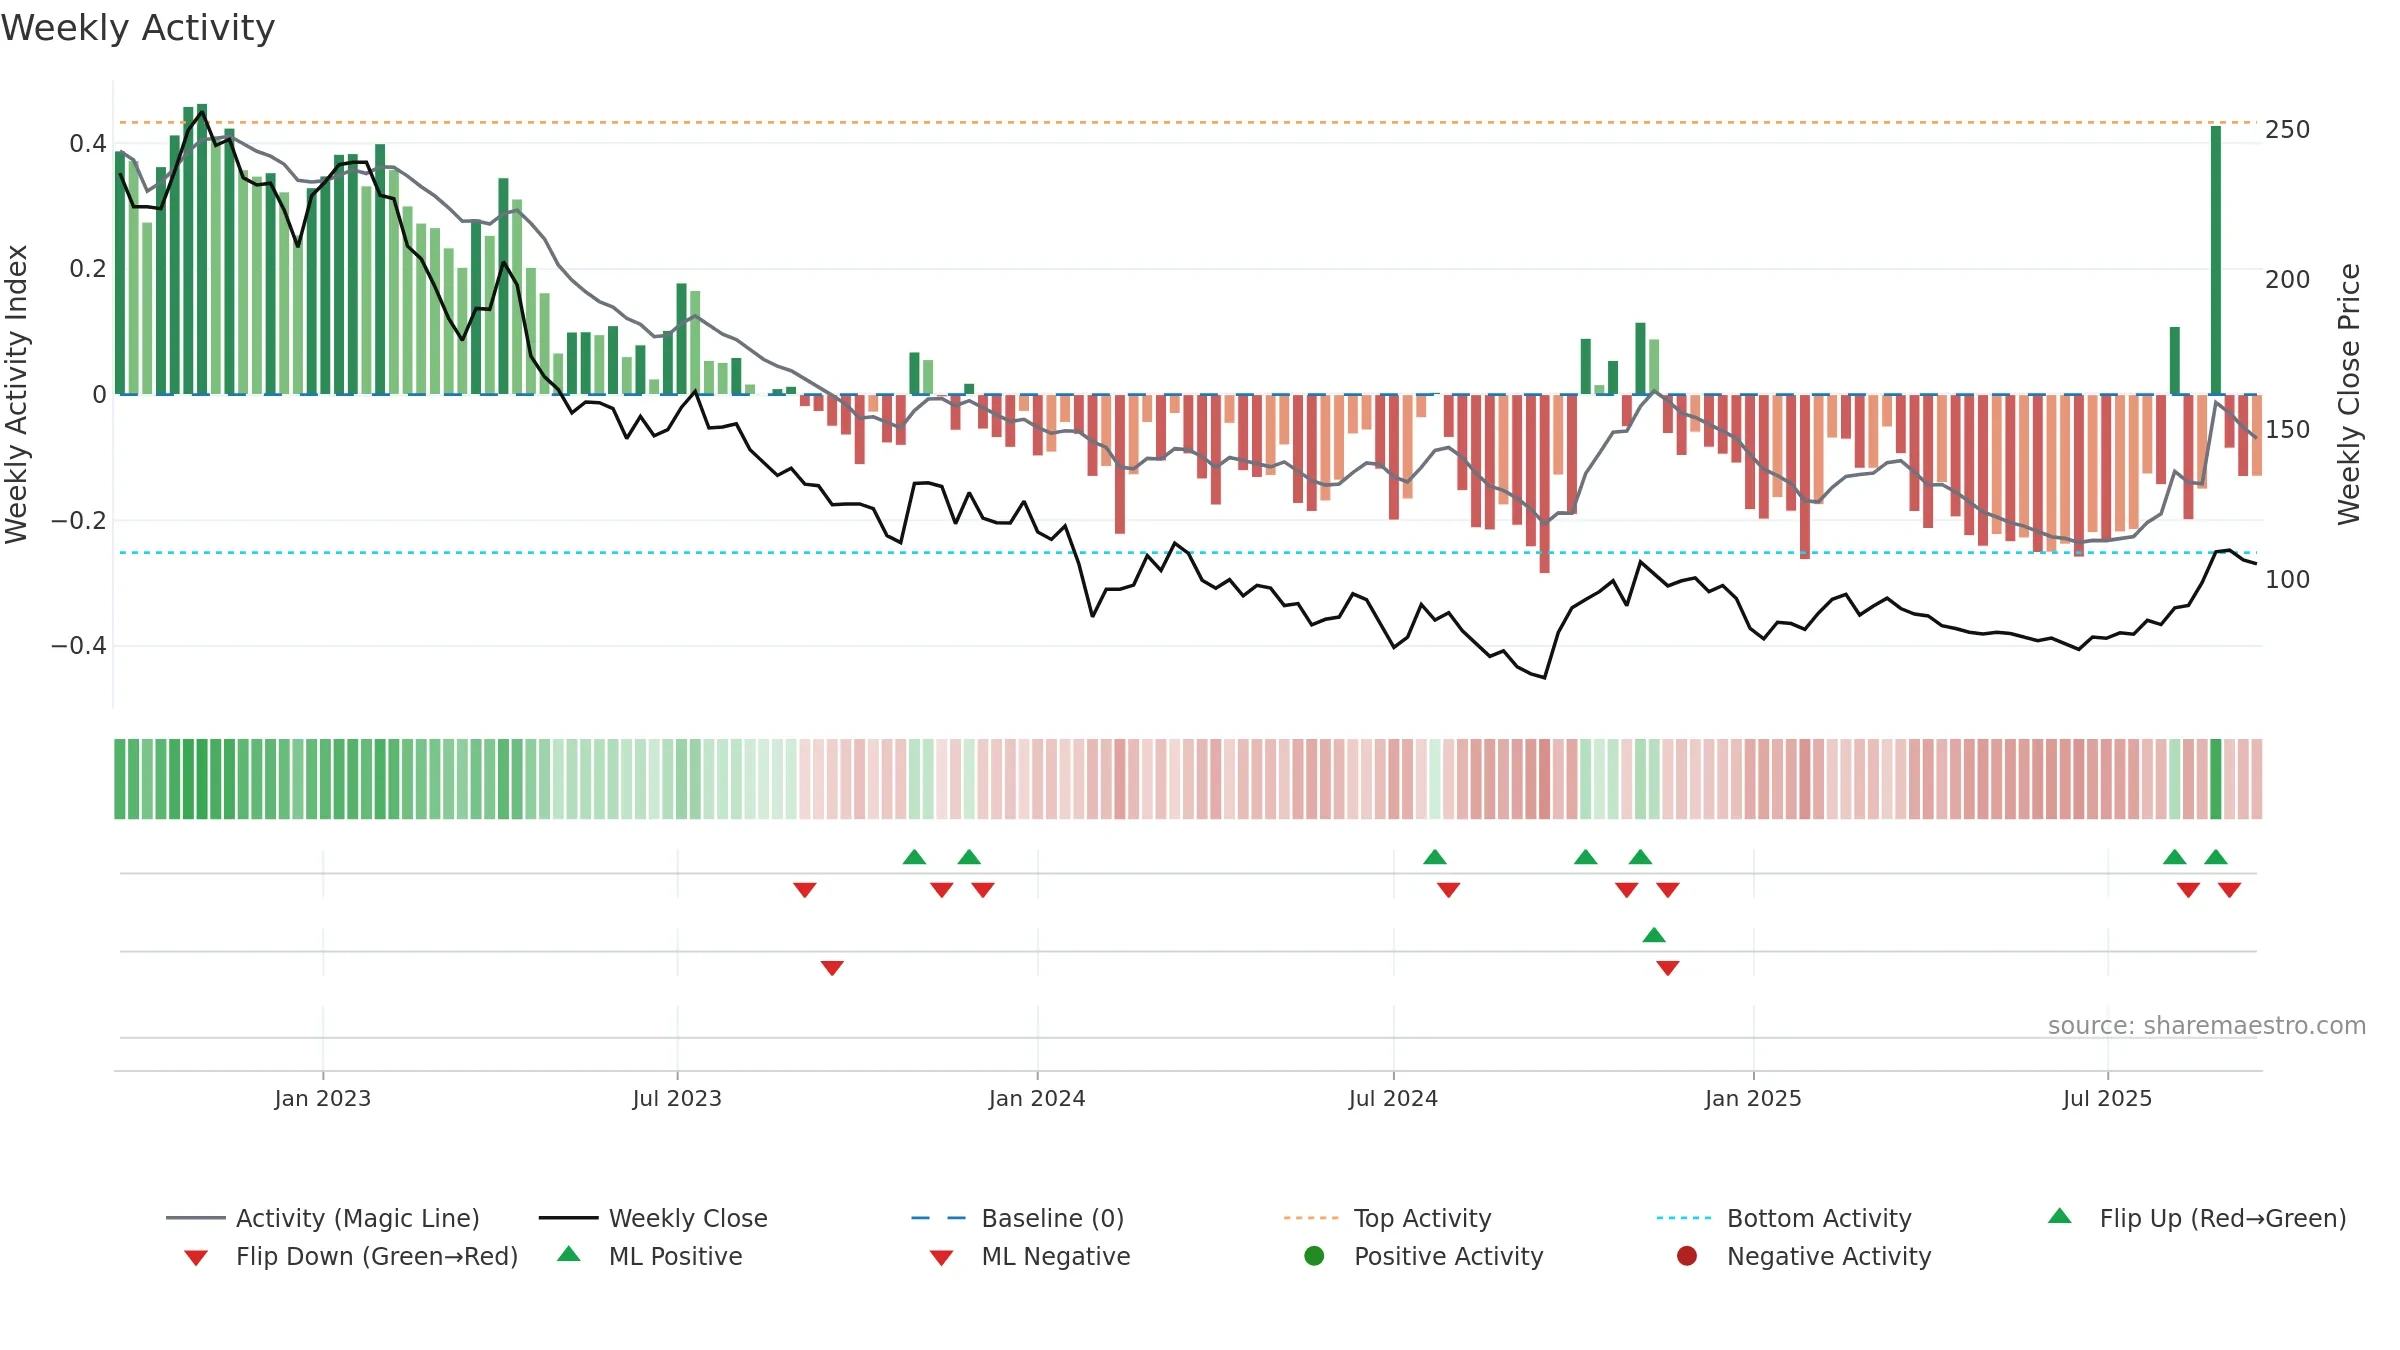Click the last flip-up triangle after Jul 2025
Screen dimensions: 2400x1350
pos(2216,857)
